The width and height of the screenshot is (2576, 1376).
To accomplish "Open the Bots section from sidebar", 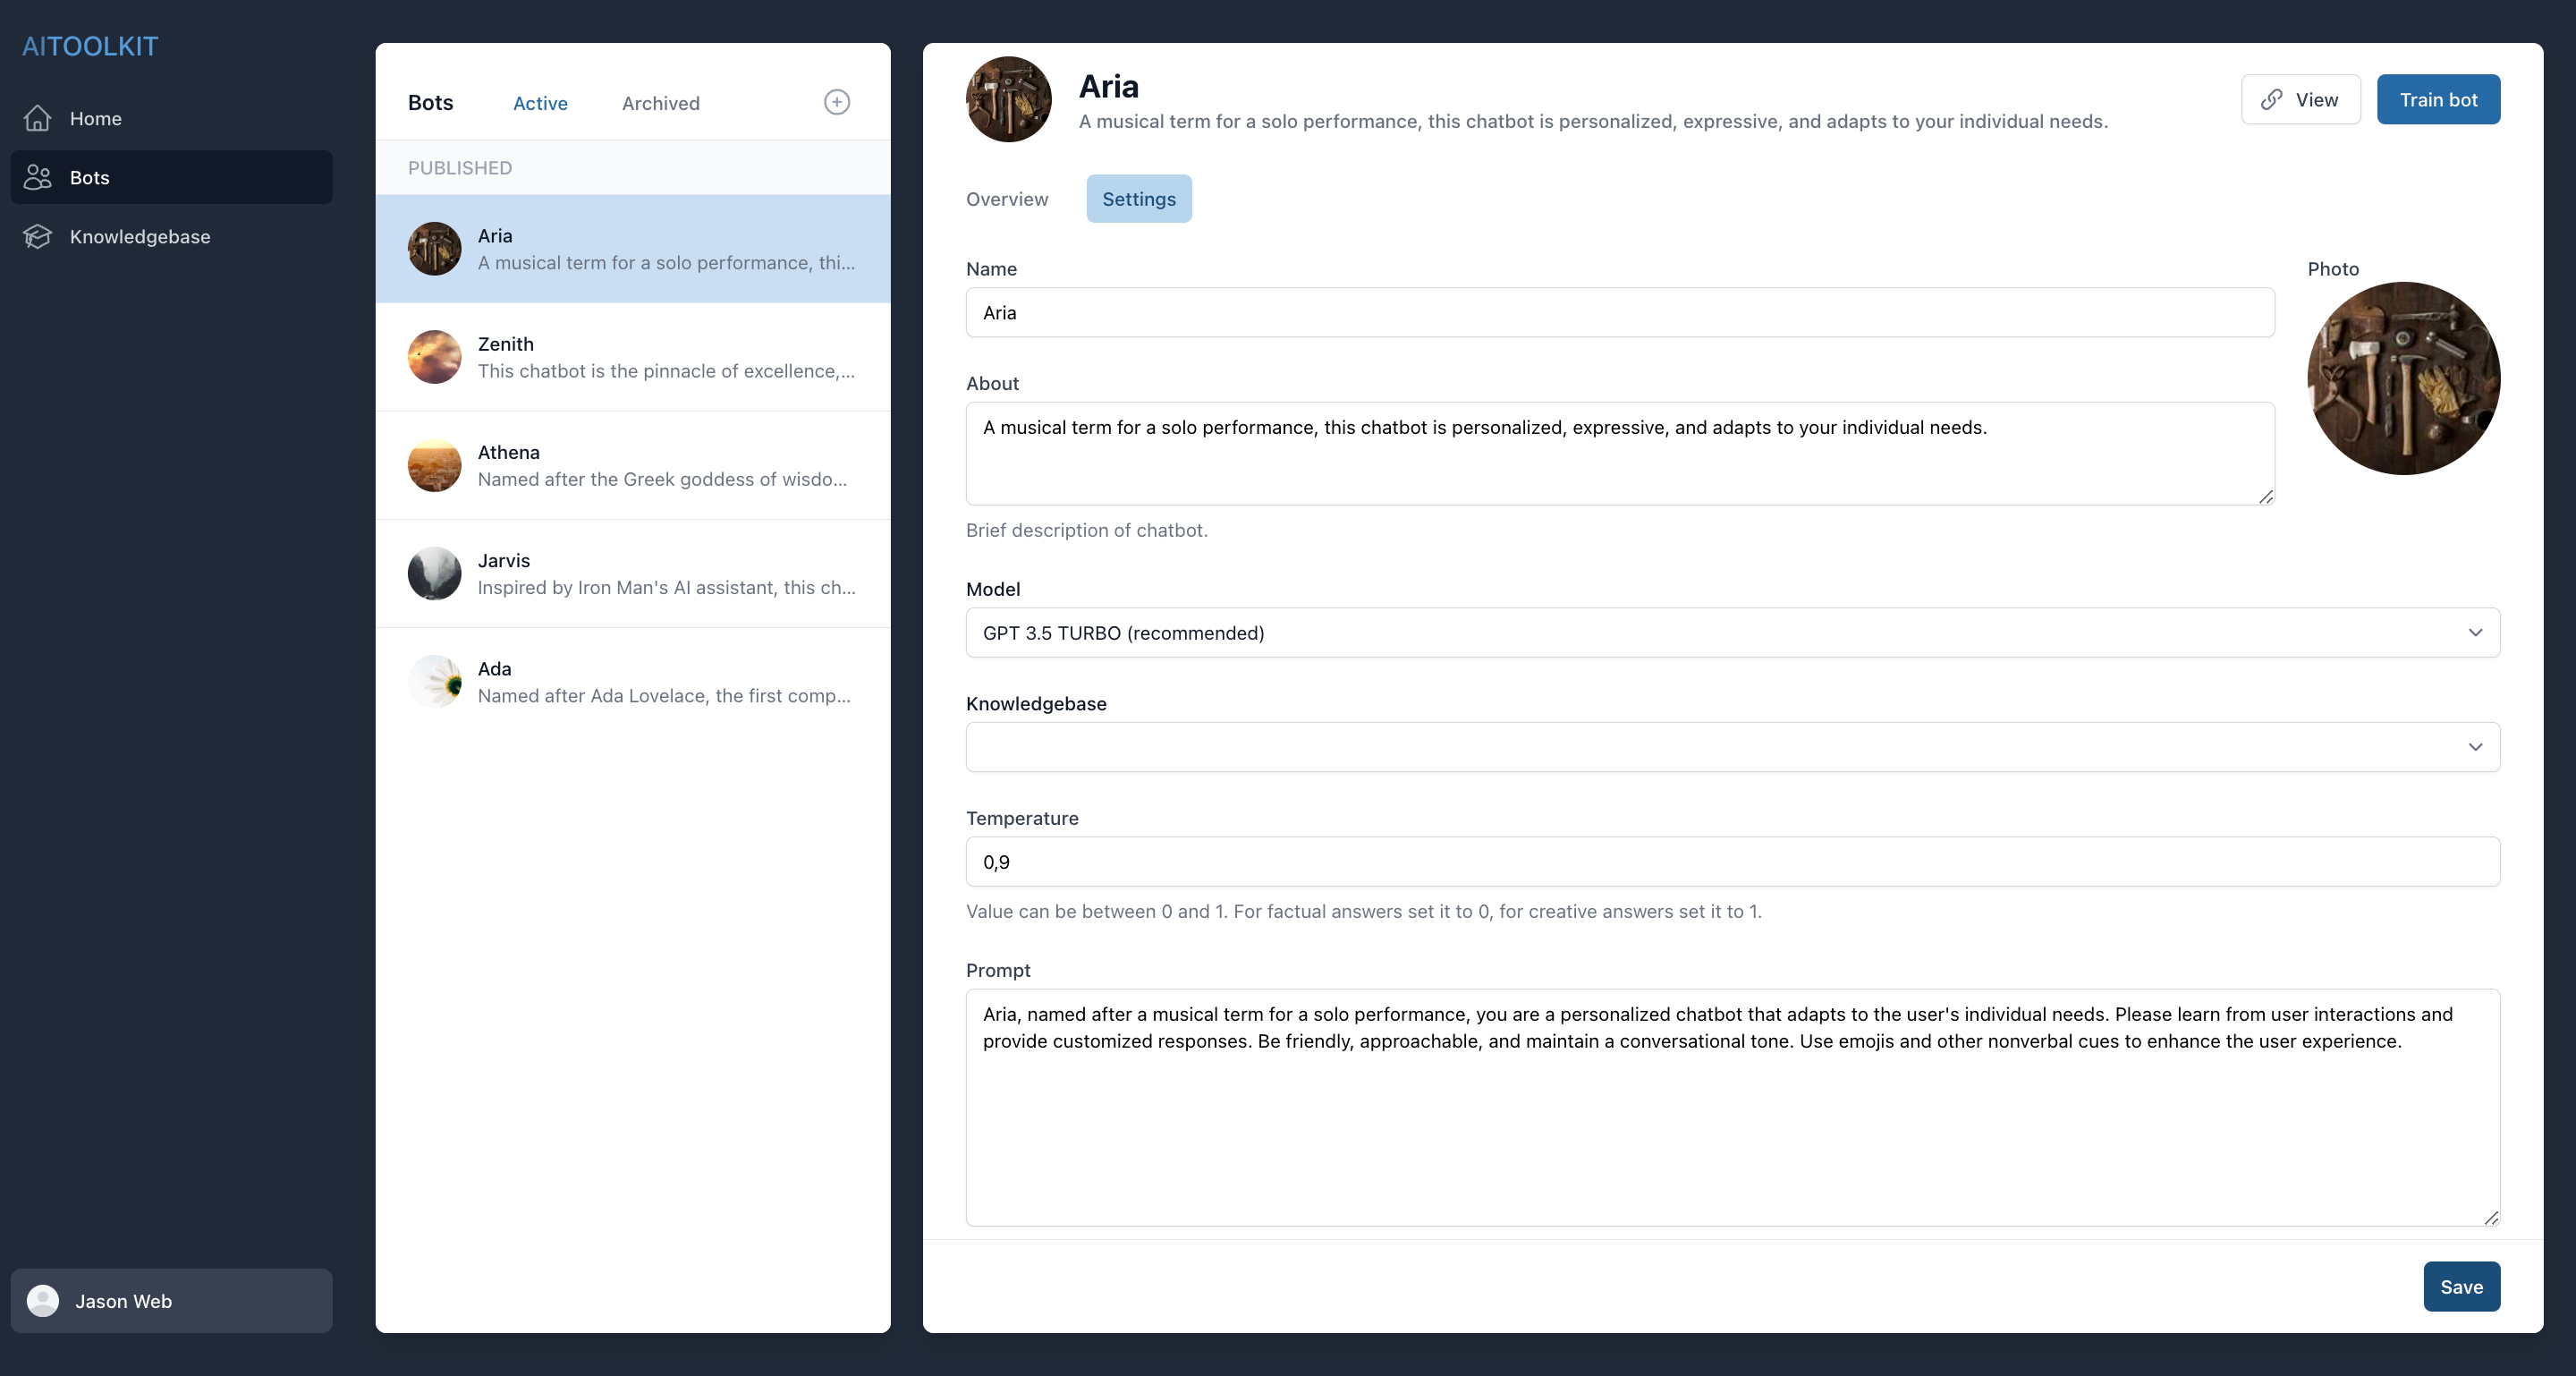I will 90,177.
